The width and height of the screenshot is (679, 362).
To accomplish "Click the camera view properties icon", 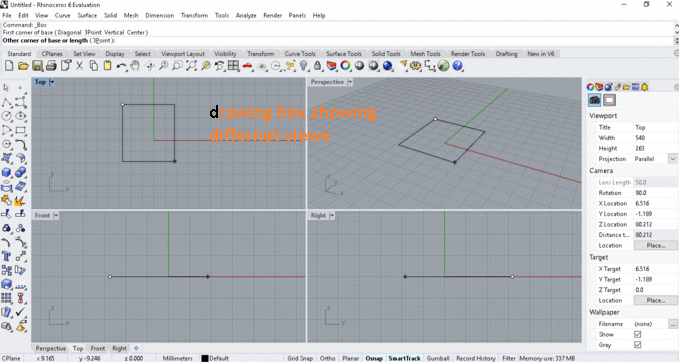I will pos(595,100).
